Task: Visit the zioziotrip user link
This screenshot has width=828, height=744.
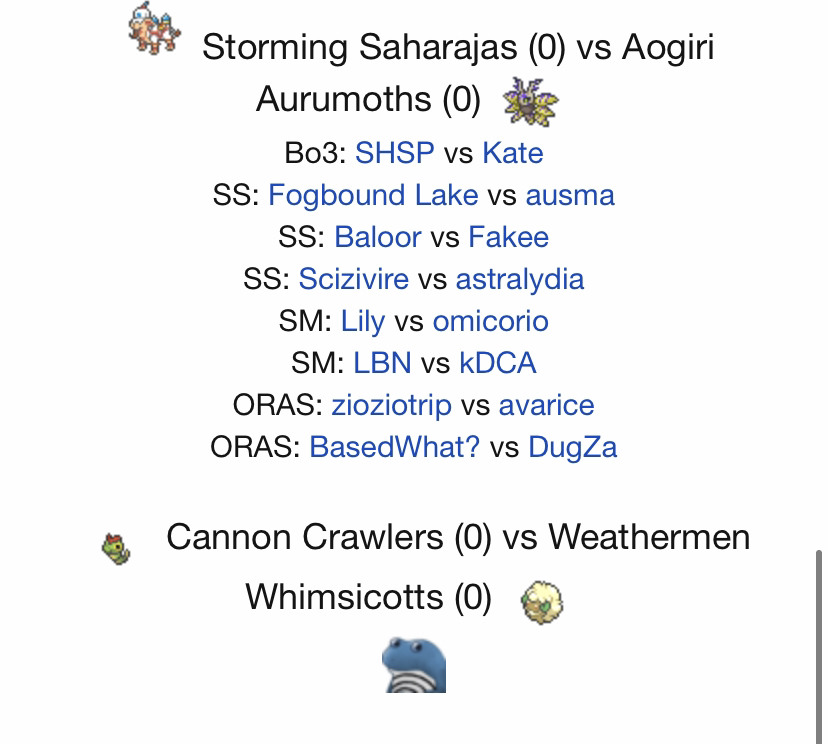Action: click(x=391, y=406)
